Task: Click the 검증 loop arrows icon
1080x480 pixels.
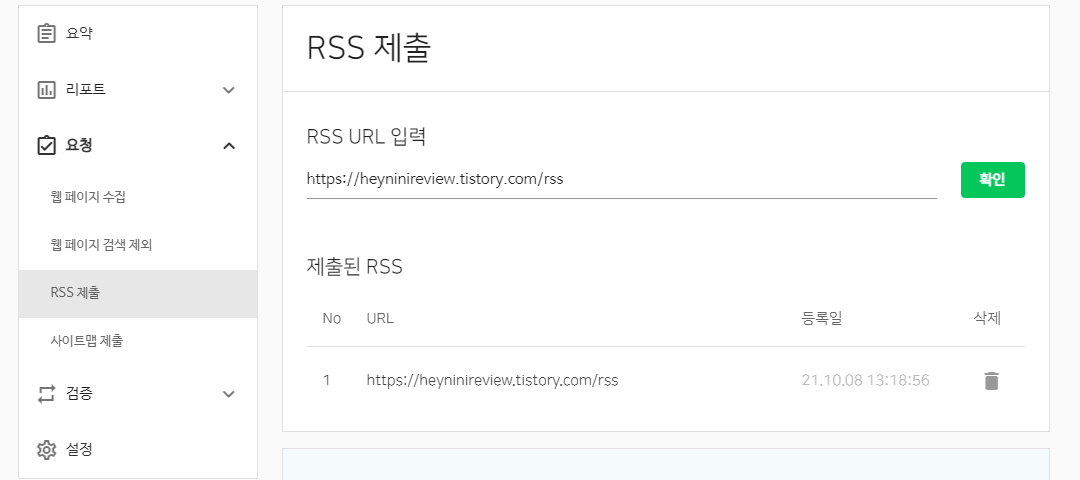Action: click(46, 394)
